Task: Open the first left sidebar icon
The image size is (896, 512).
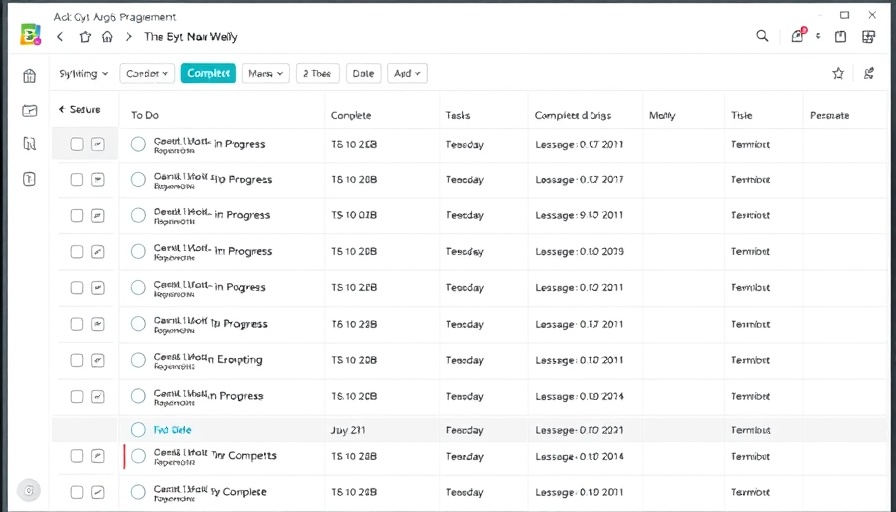Action: coord(30,75)
